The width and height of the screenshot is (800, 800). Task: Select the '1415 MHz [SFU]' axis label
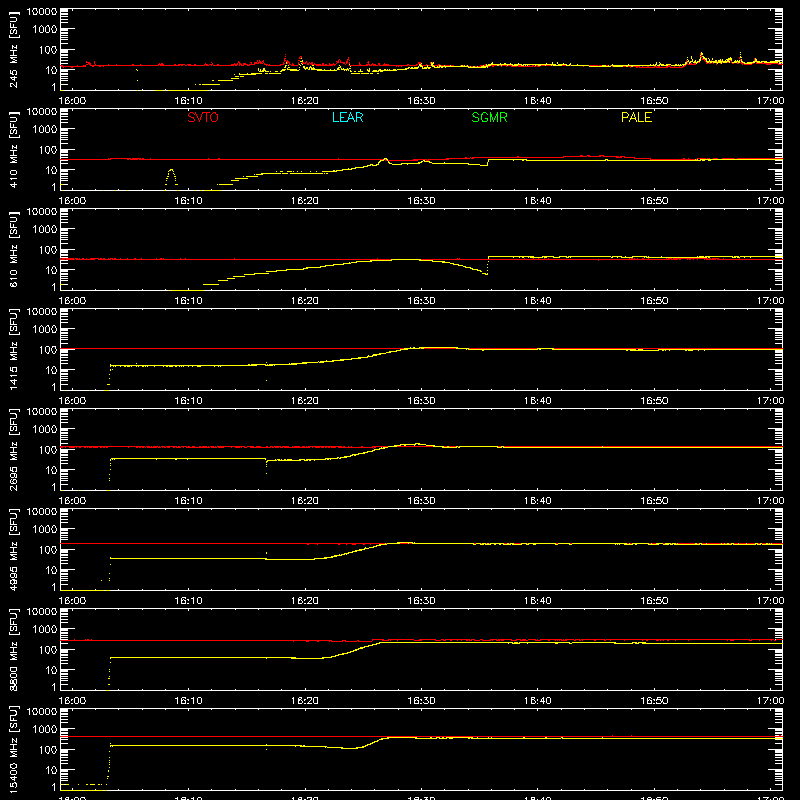(14, 349)
